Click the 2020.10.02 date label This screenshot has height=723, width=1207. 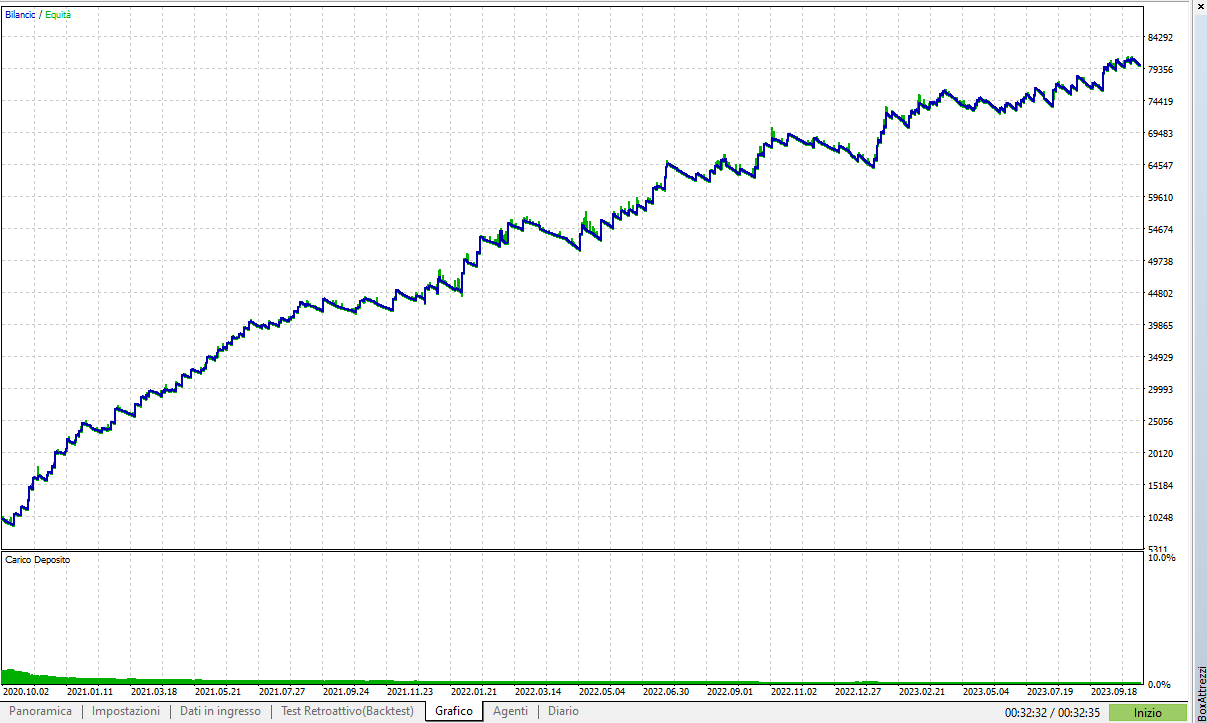pos(26,691)
